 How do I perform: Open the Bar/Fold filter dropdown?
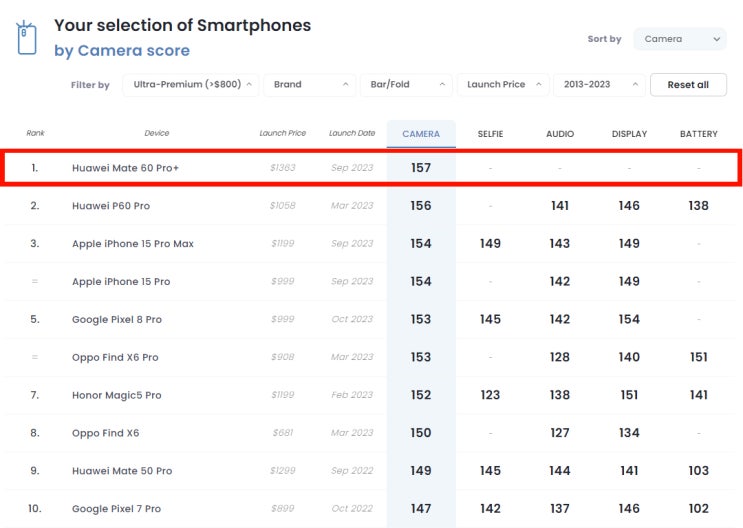coord(406,85)
